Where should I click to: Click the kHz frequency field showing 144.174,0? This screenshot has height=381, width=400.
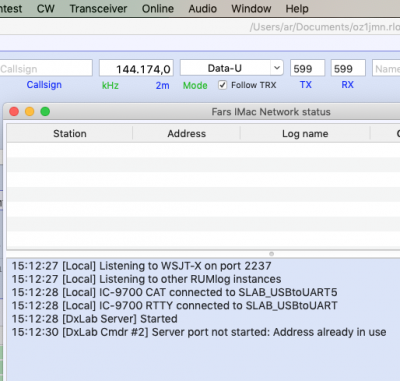pos(136,68)
